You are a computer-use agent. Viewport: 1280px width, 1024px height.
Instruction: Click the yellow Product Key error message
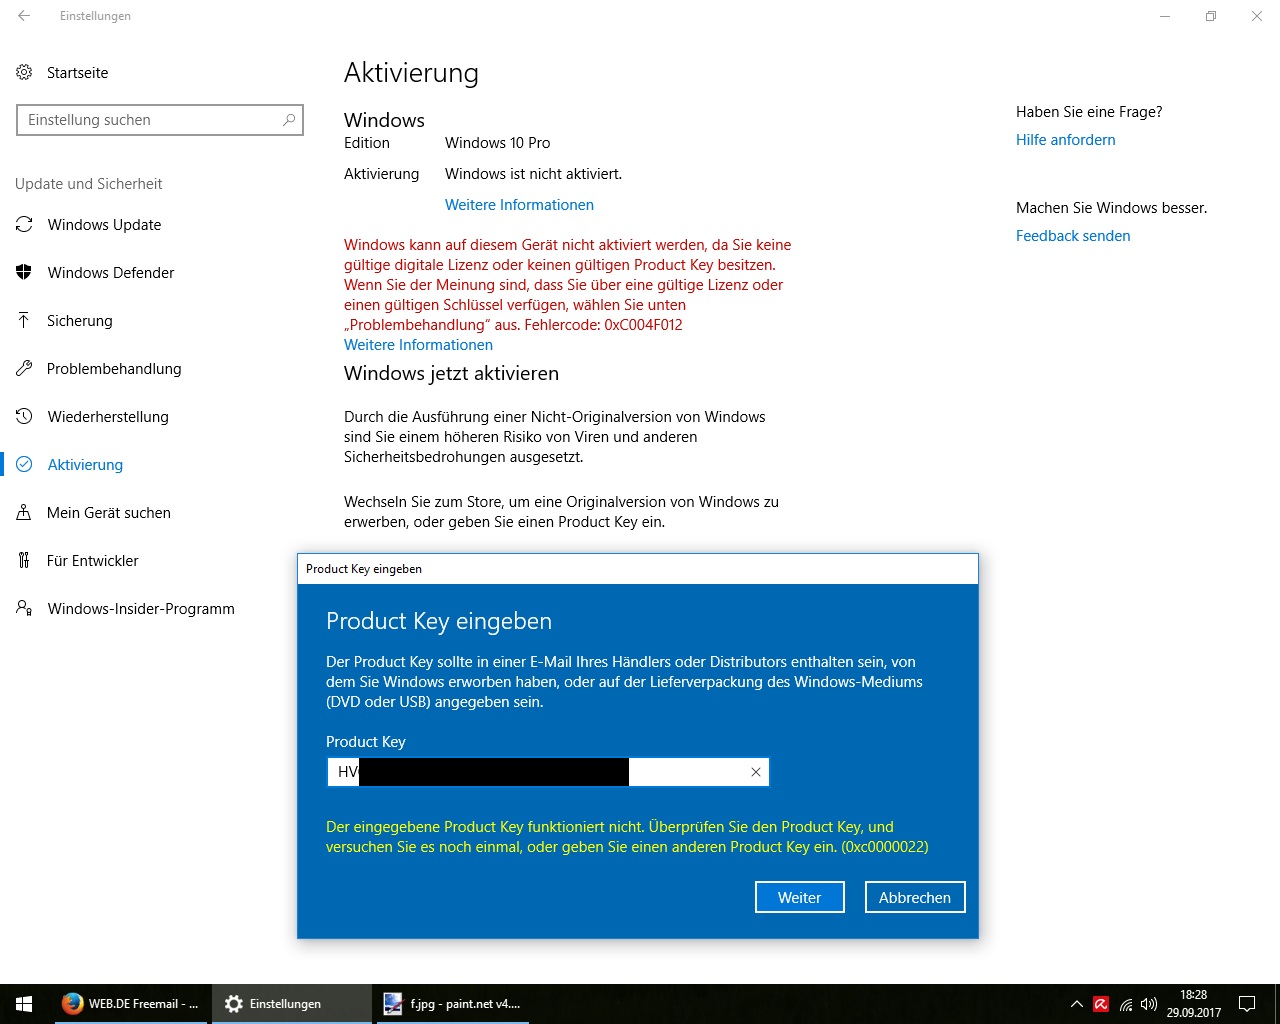[x=627, y=837]
